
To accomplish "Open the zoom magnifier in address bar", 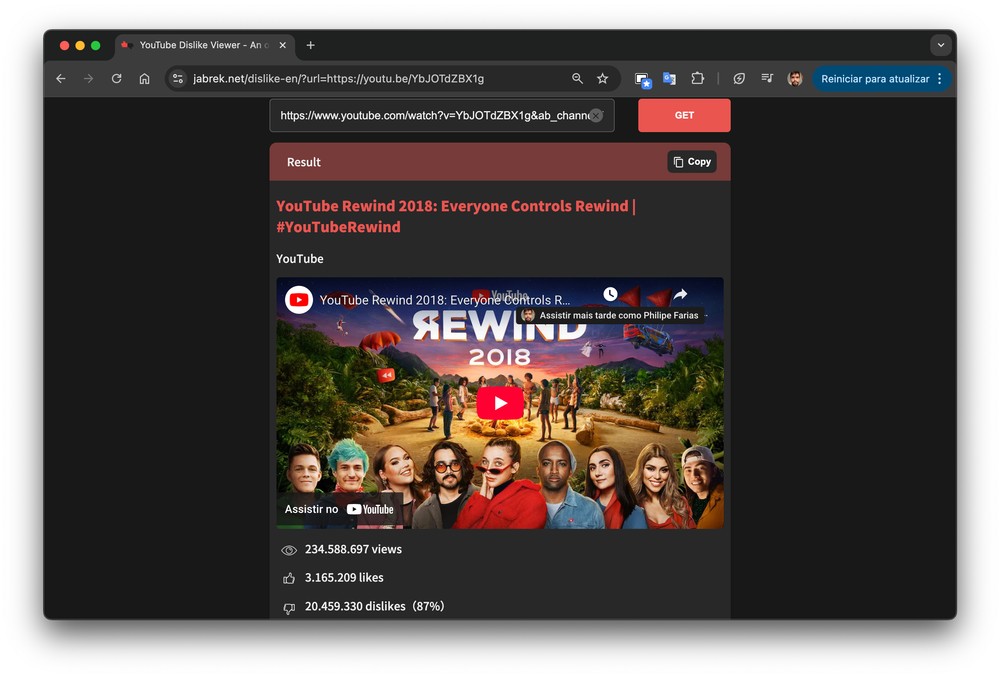I will (x=577, y=79).
